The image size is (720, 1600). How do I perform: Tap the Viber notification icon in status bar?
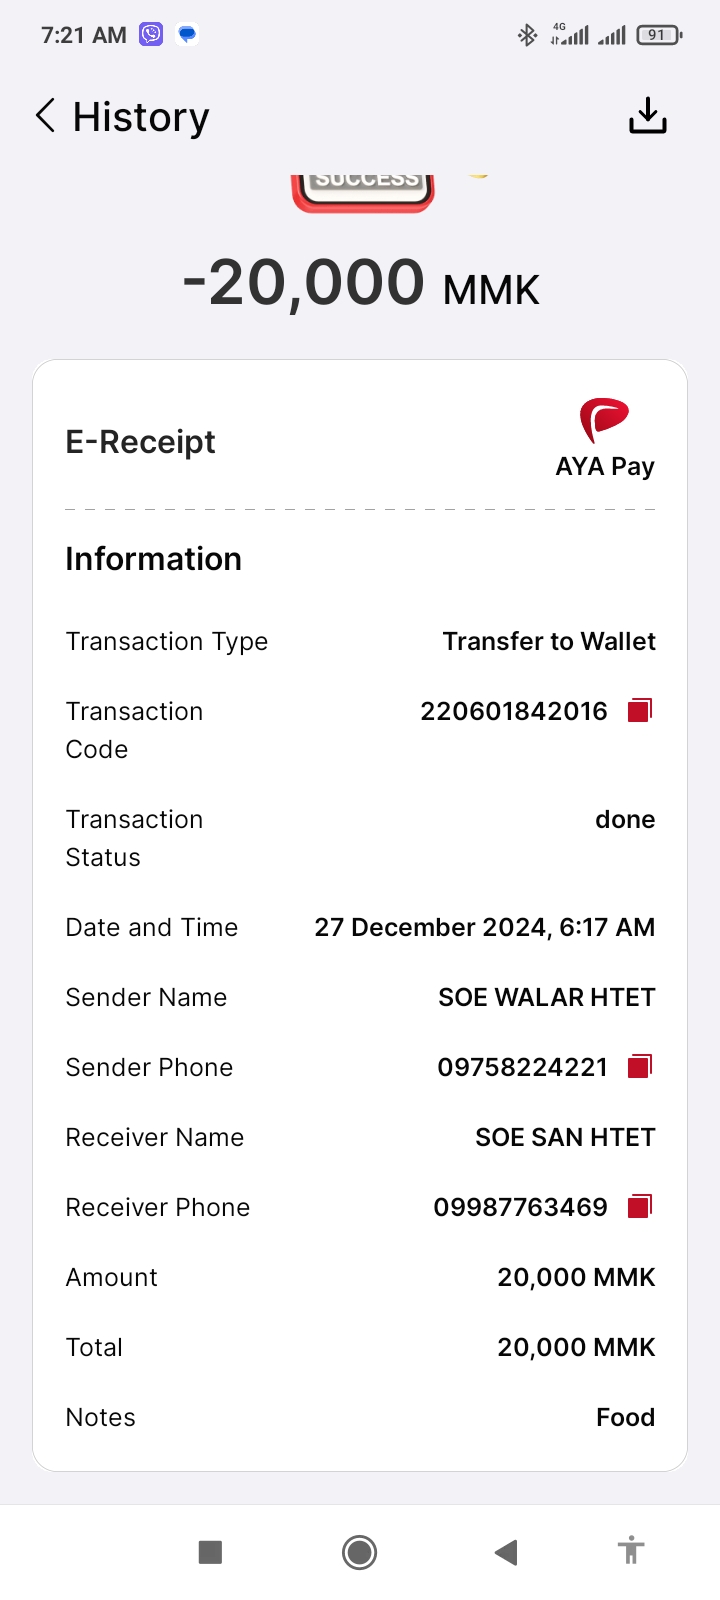click(x=151, y=35)
